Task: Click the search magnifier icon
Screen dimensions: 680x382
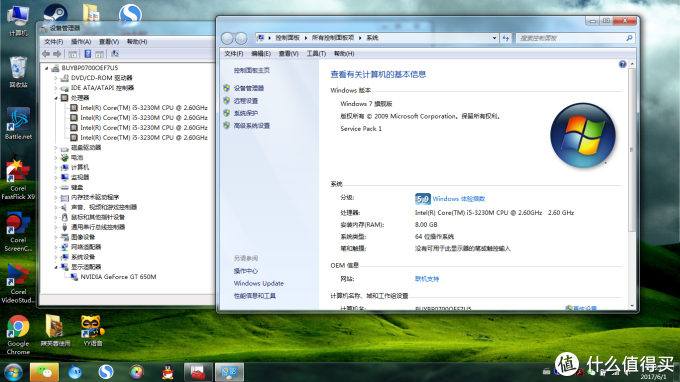Action: click(629, 38)
